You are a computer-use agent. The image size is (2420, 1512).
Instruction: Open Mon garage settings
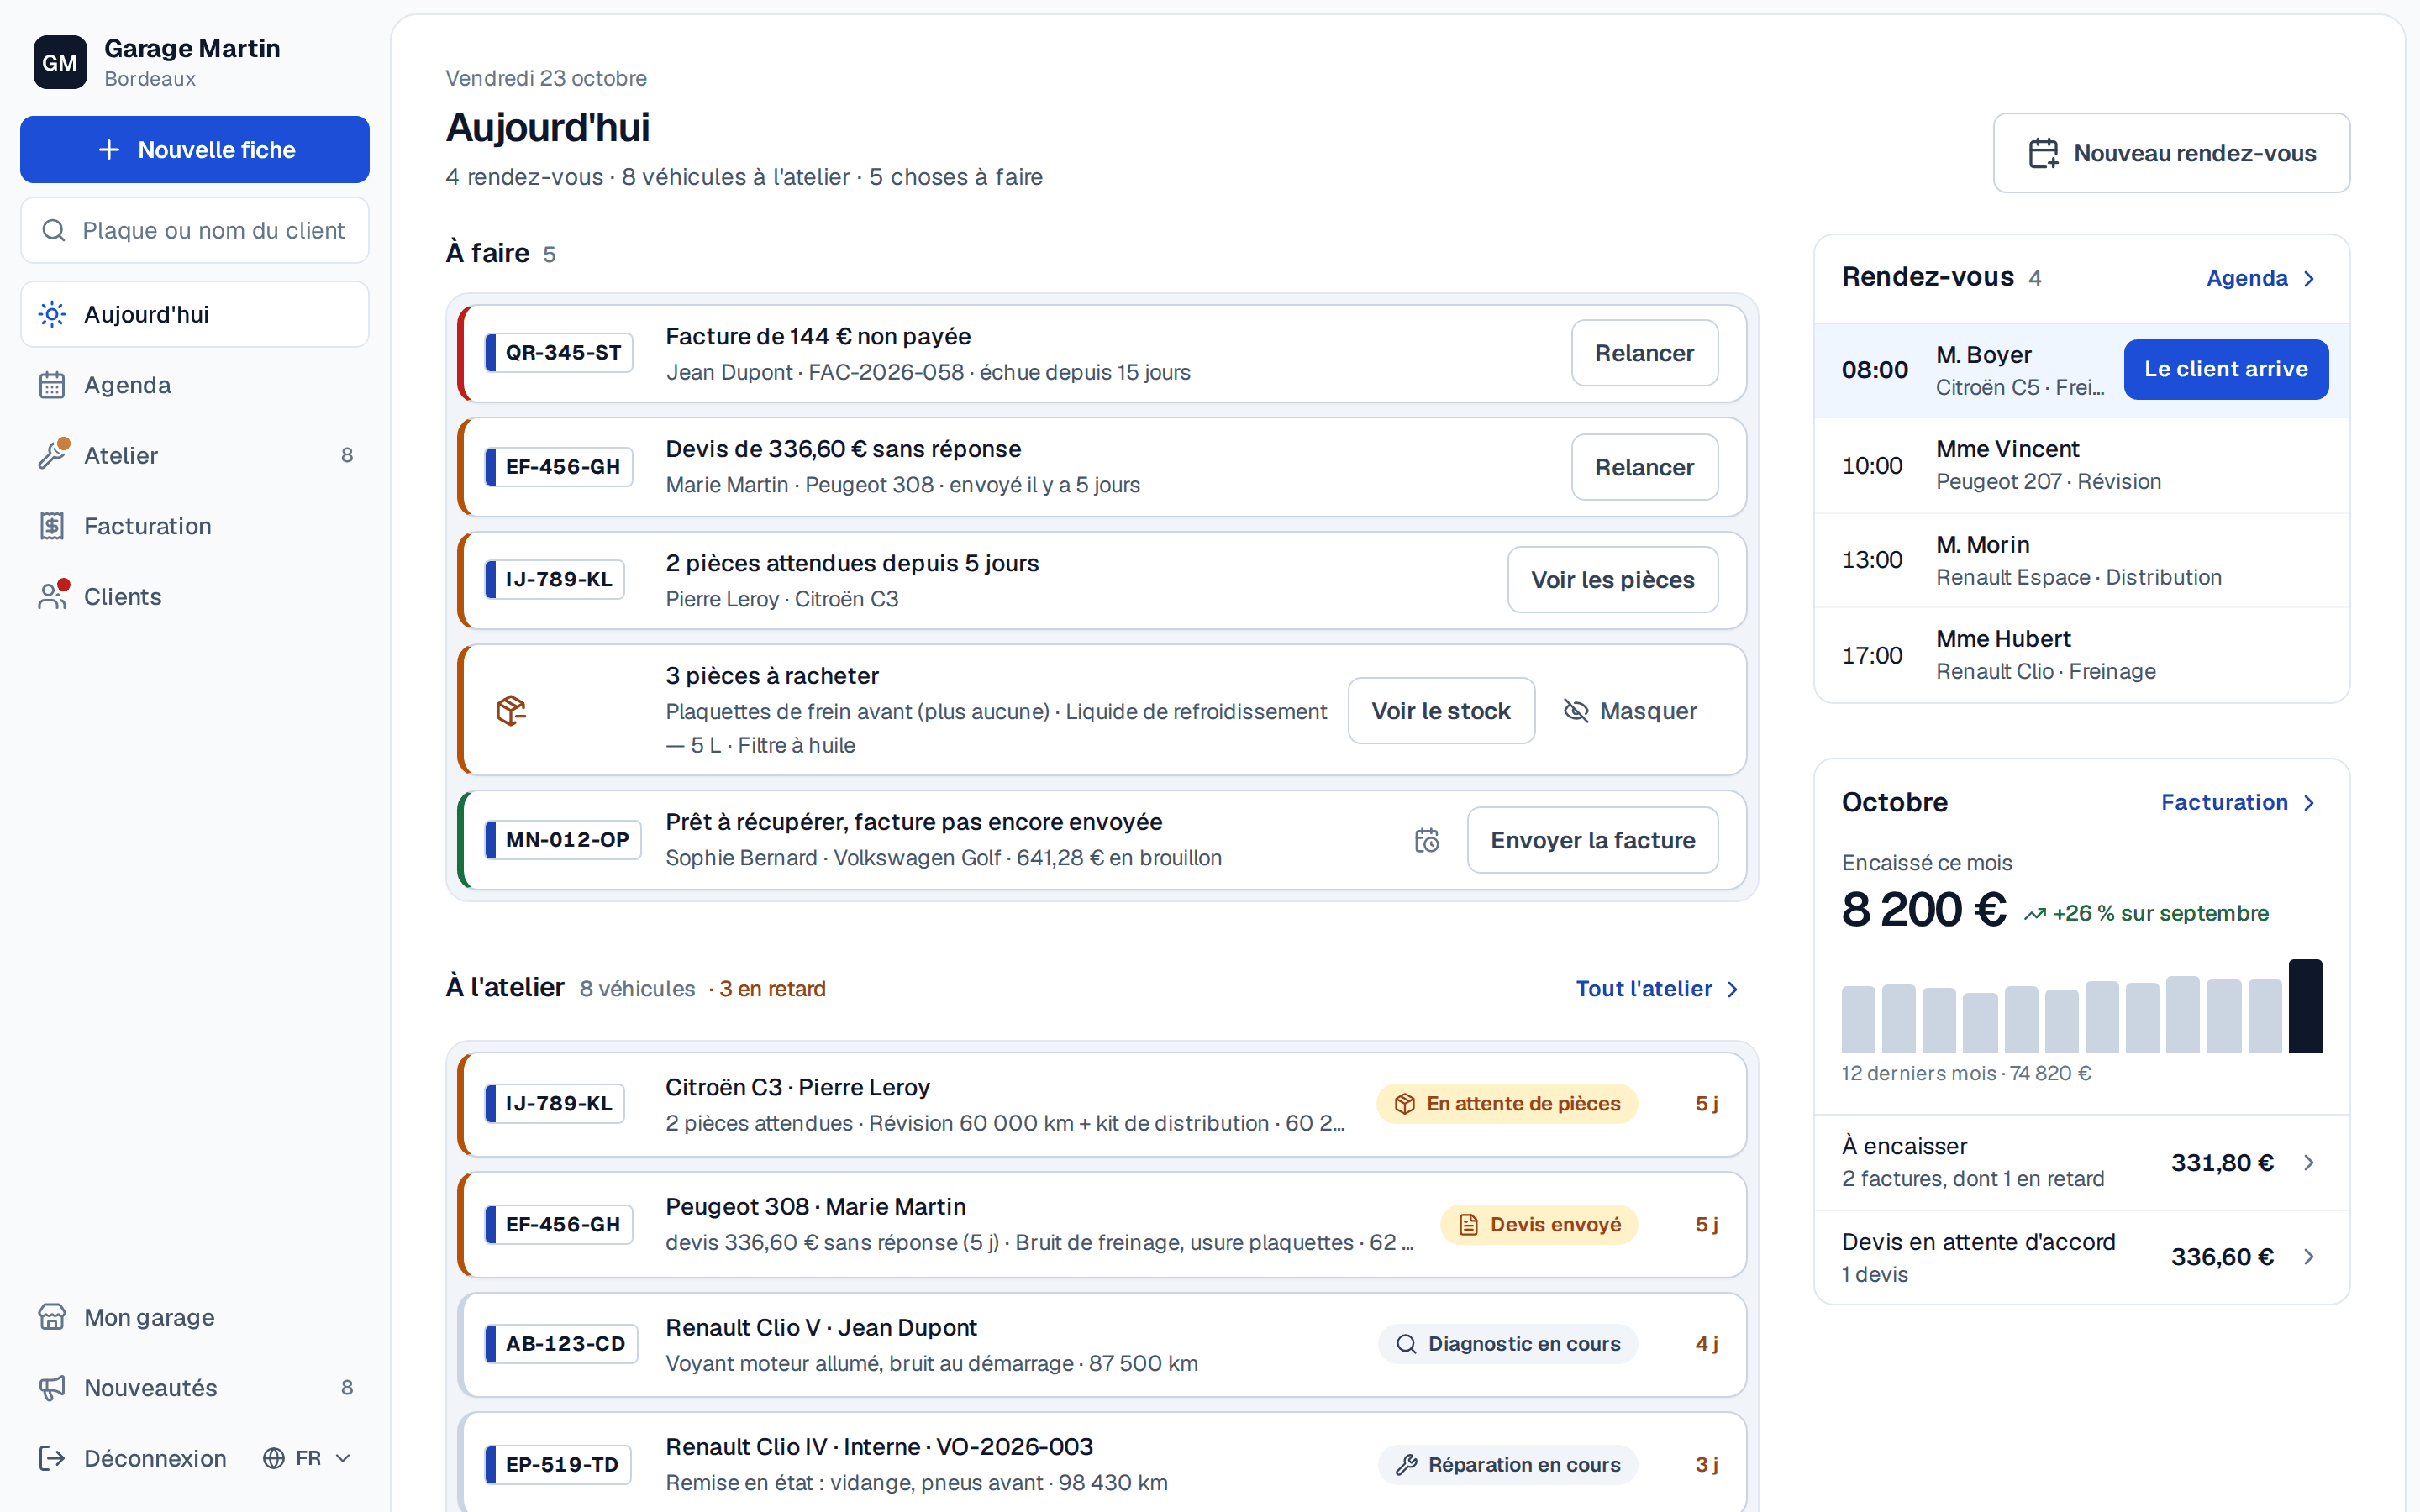[195, 1317]
